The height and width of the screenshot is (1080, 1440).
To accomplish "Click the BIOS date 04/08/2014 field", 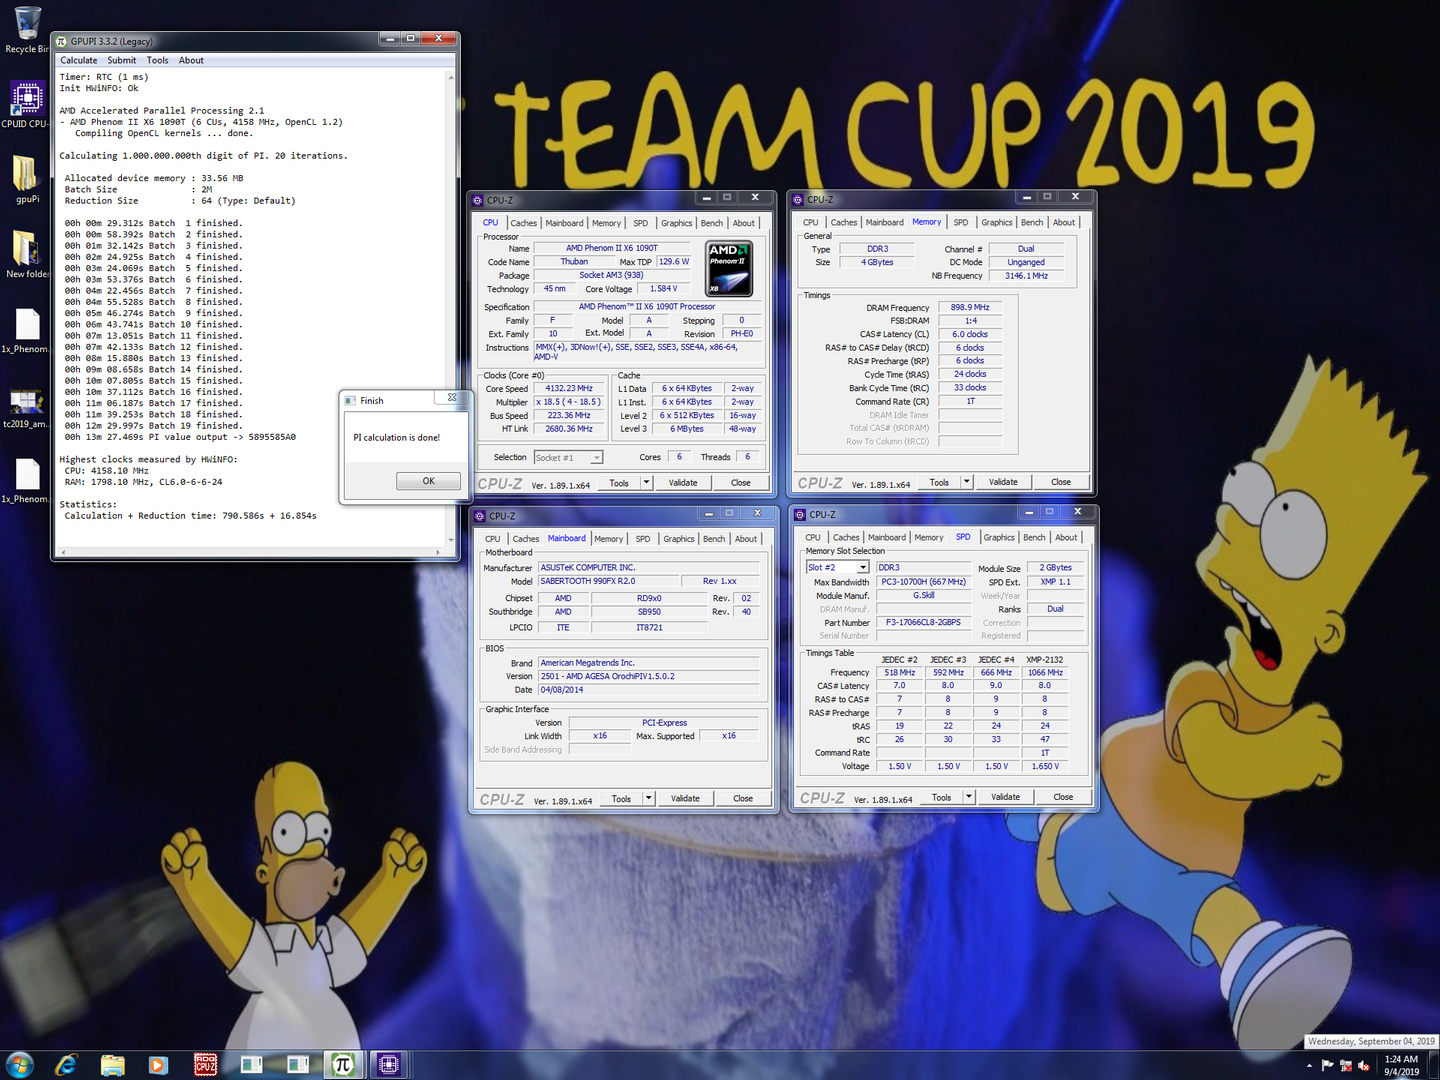I will pyautogui.click(x=649, y=690).
